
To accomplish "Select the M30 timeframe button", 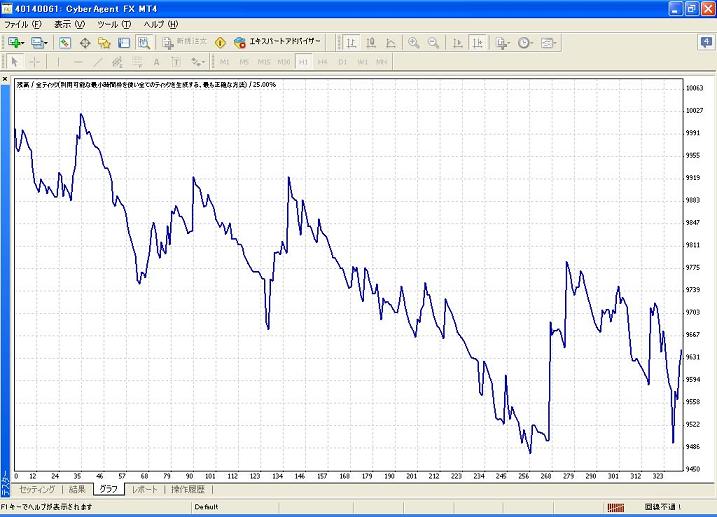I will click(284, 61).
